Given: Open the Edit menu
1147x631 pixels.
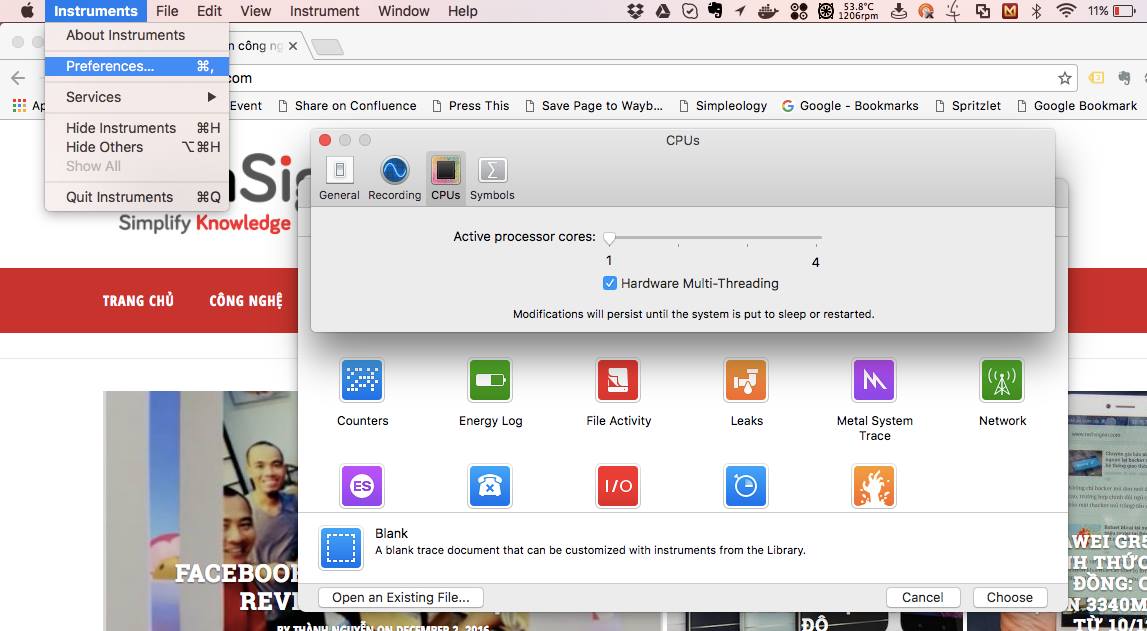Looking at the screenshot, I should coord(209,11).
